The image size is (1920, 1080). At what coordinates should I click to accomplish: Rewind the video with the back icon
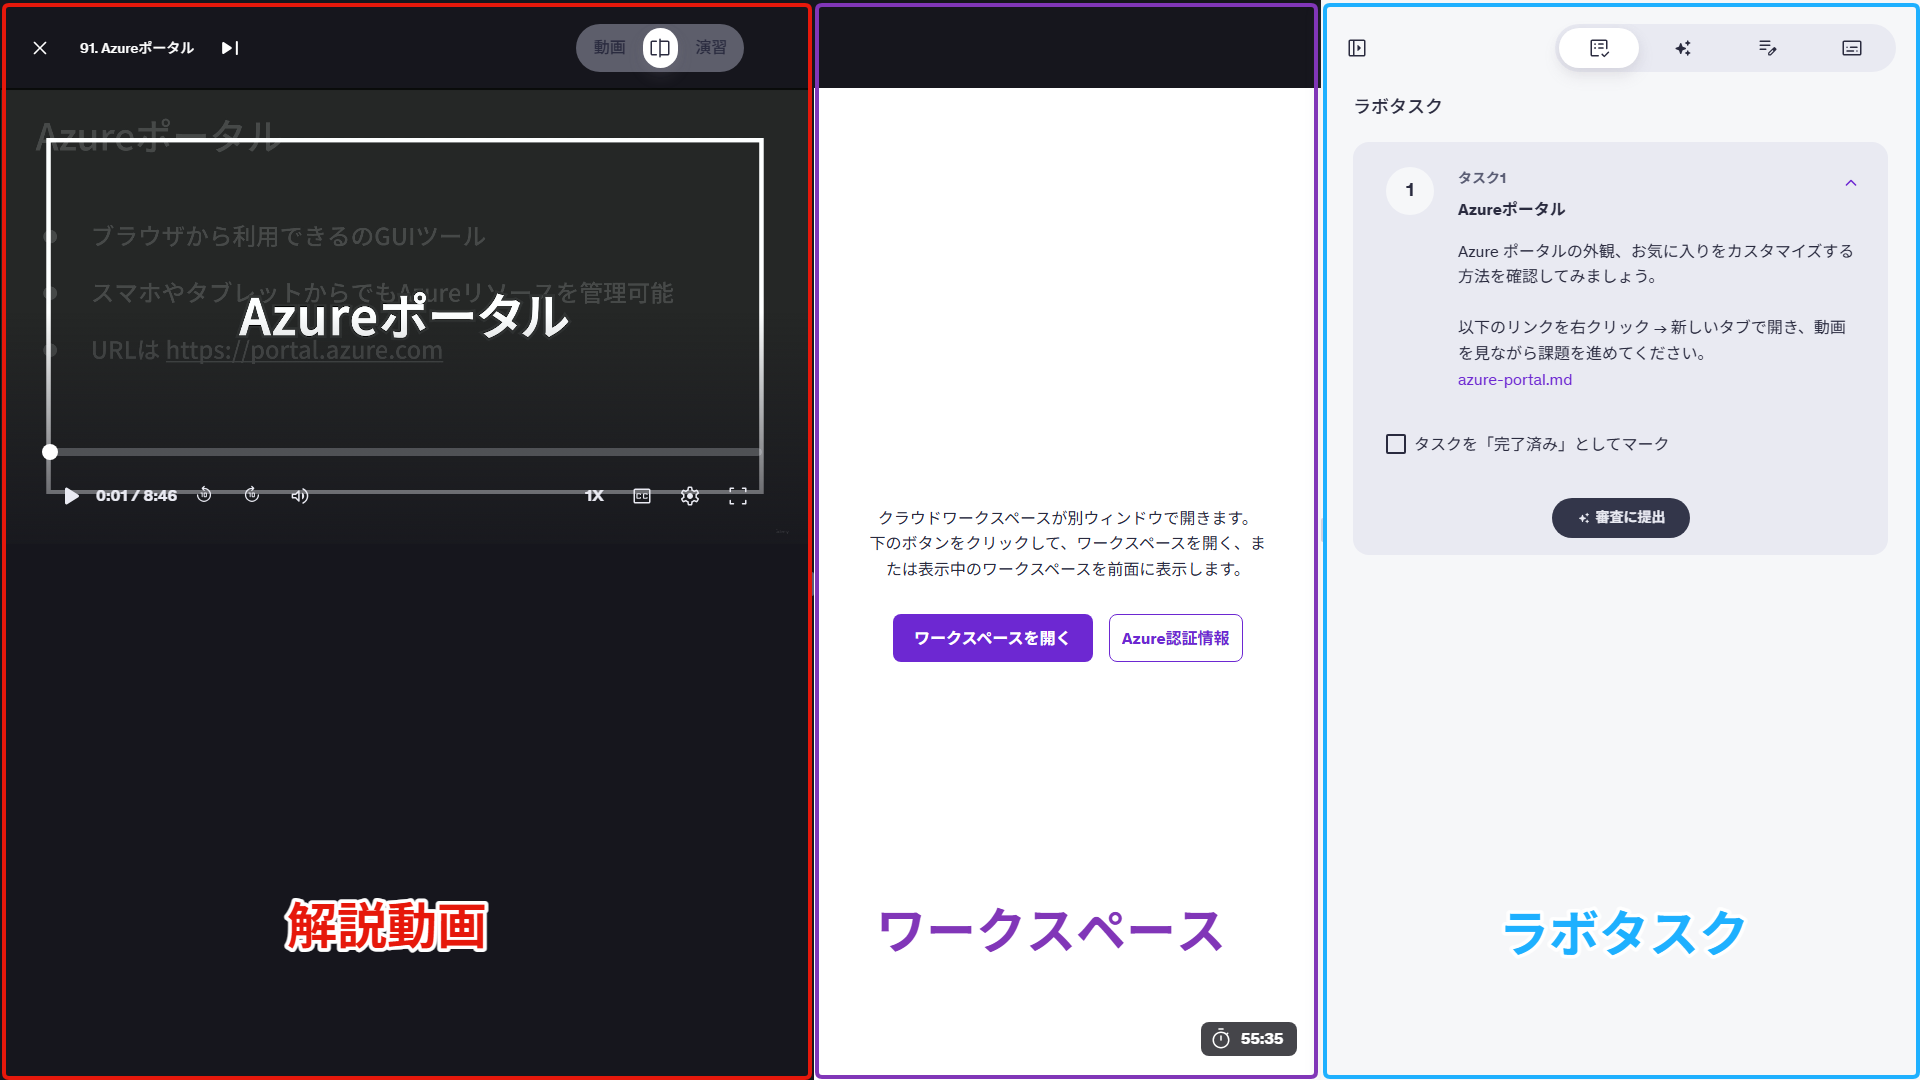coord(204,495)
